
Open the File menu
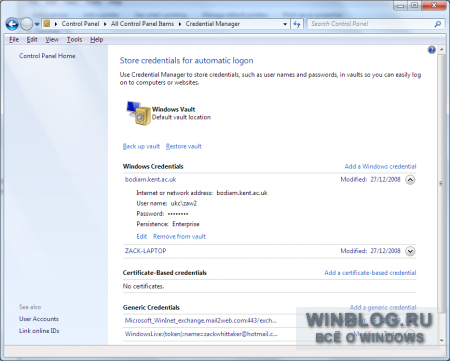tap(14, 40)
